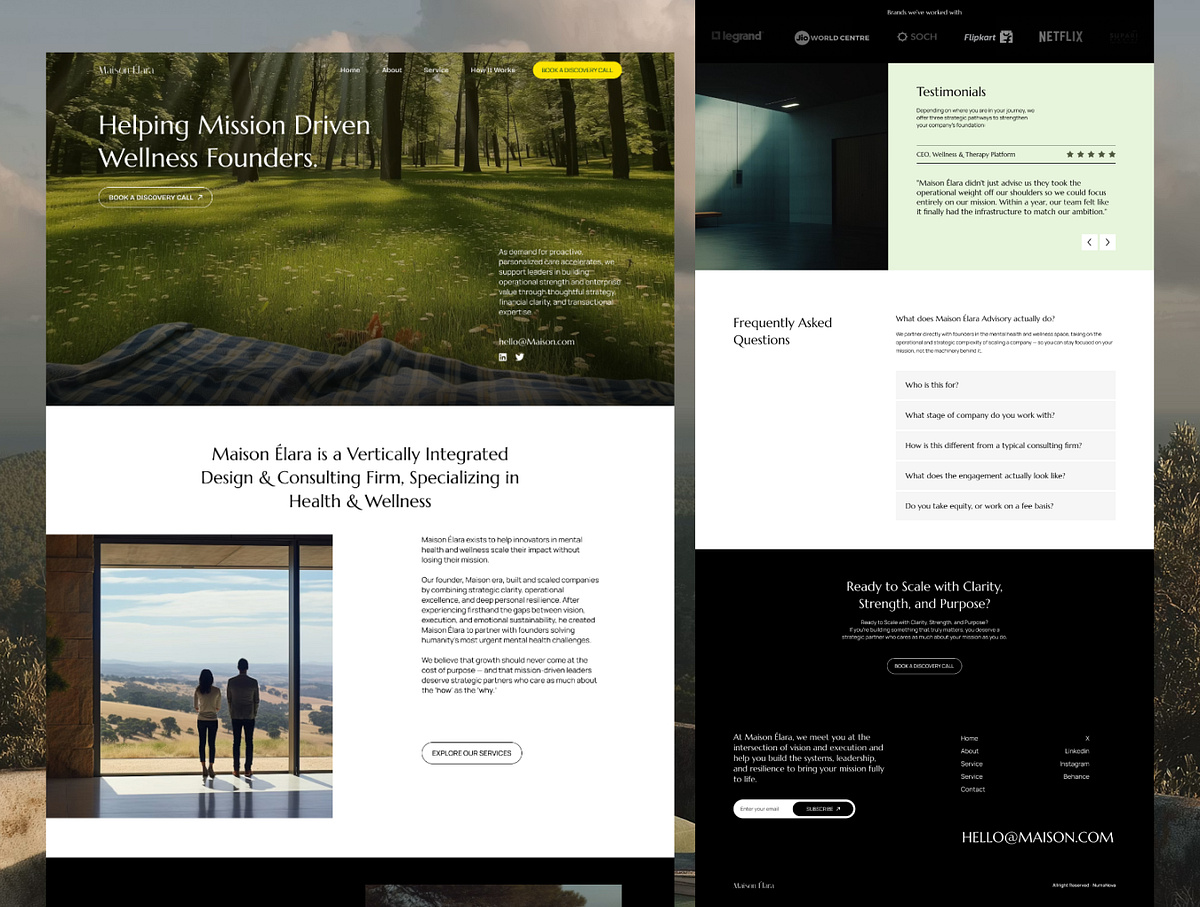Click the 'CEO, Wellness & Therapy Platform' label
This screenshot has width=1200, height=907.
pyautogui.click(x=966, y=155)
